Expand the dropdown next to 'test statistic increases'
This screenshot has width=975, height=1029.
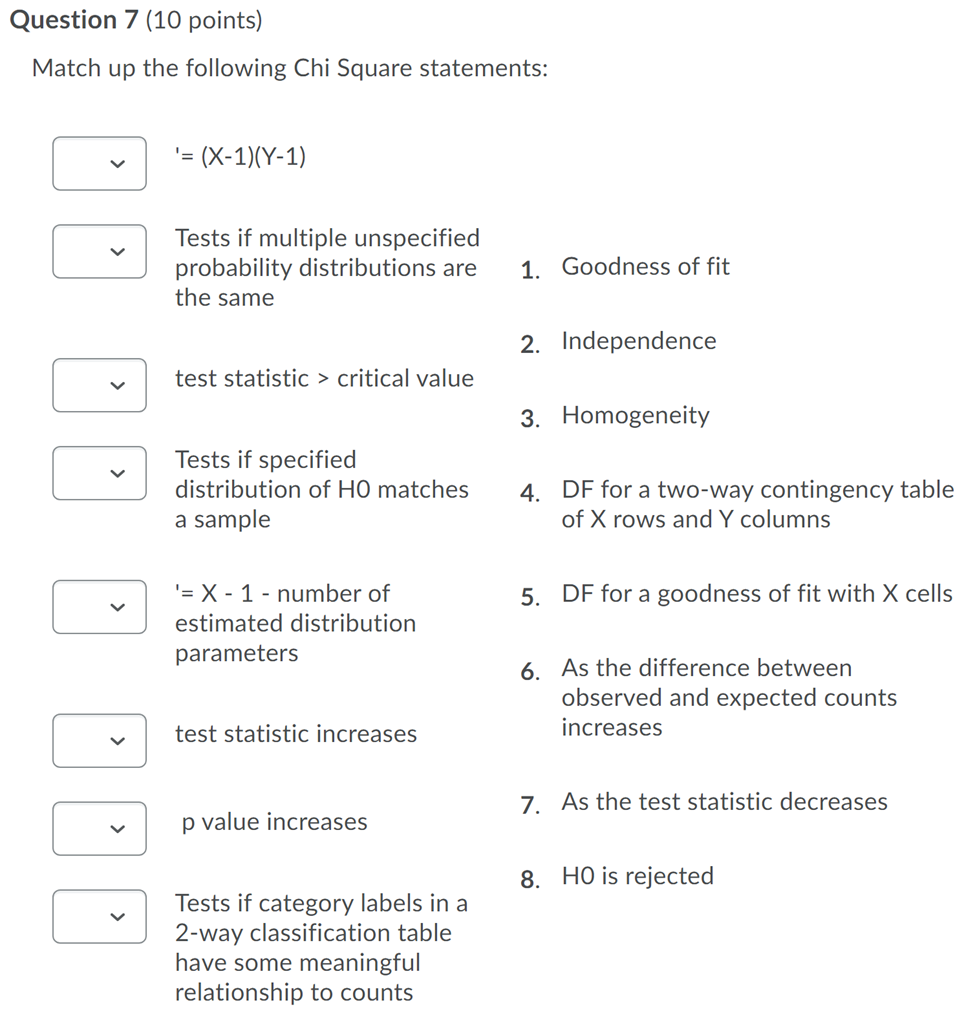point(99,740)
